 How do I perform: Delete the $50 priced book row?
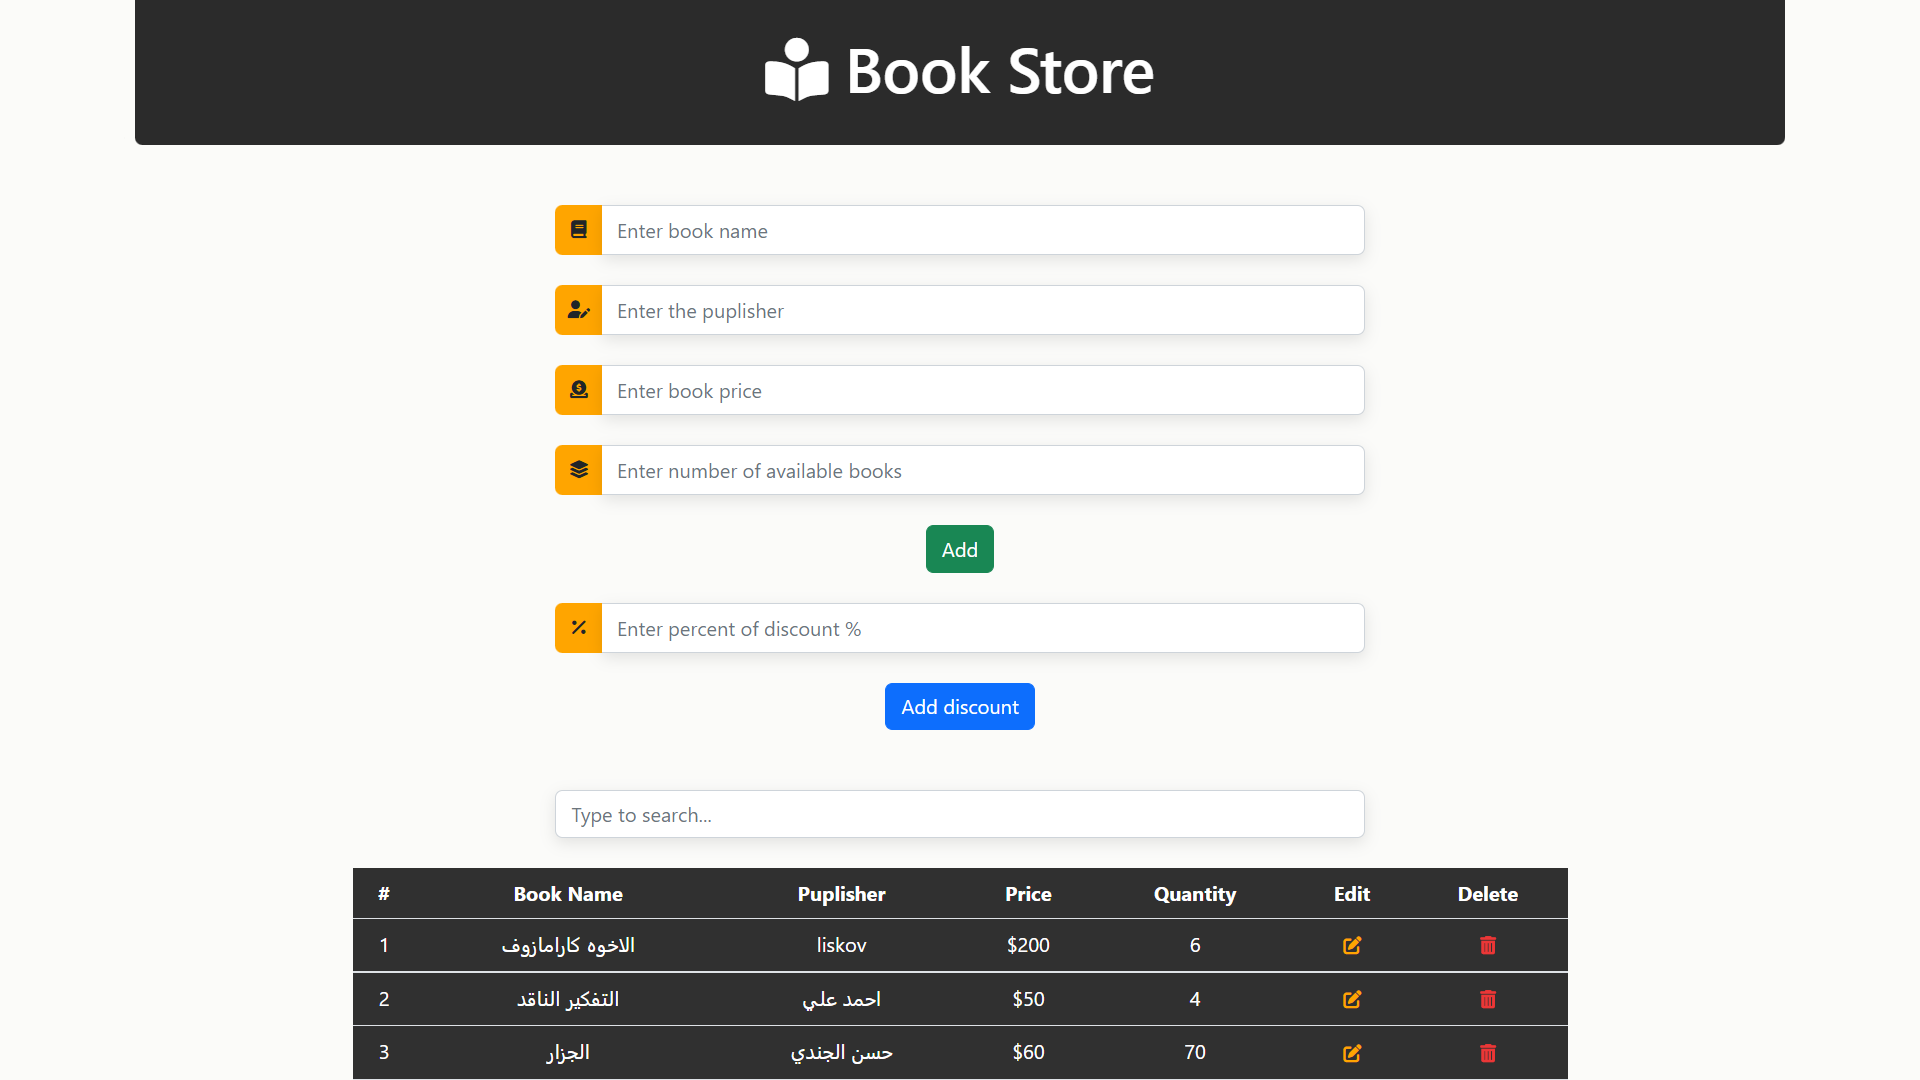click(1487, 999)
